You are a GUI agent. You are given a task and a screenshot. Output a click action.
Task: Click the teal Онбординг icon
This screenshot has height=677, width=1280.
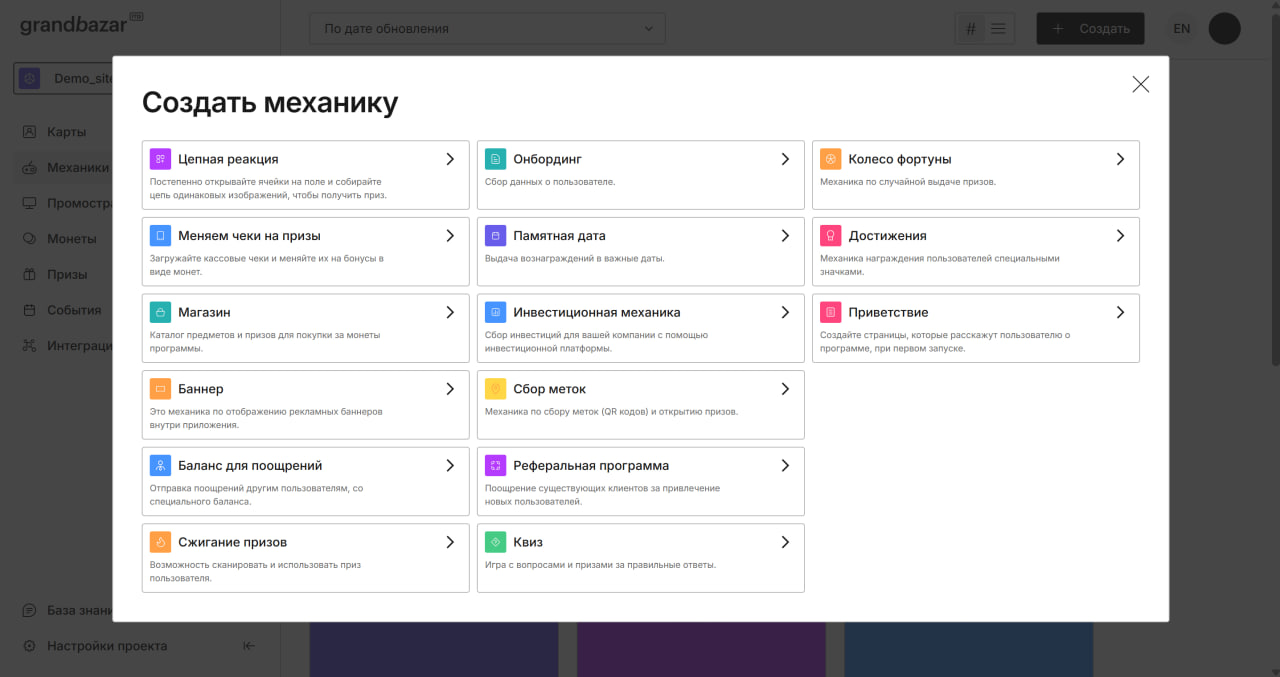coord(495,159)
